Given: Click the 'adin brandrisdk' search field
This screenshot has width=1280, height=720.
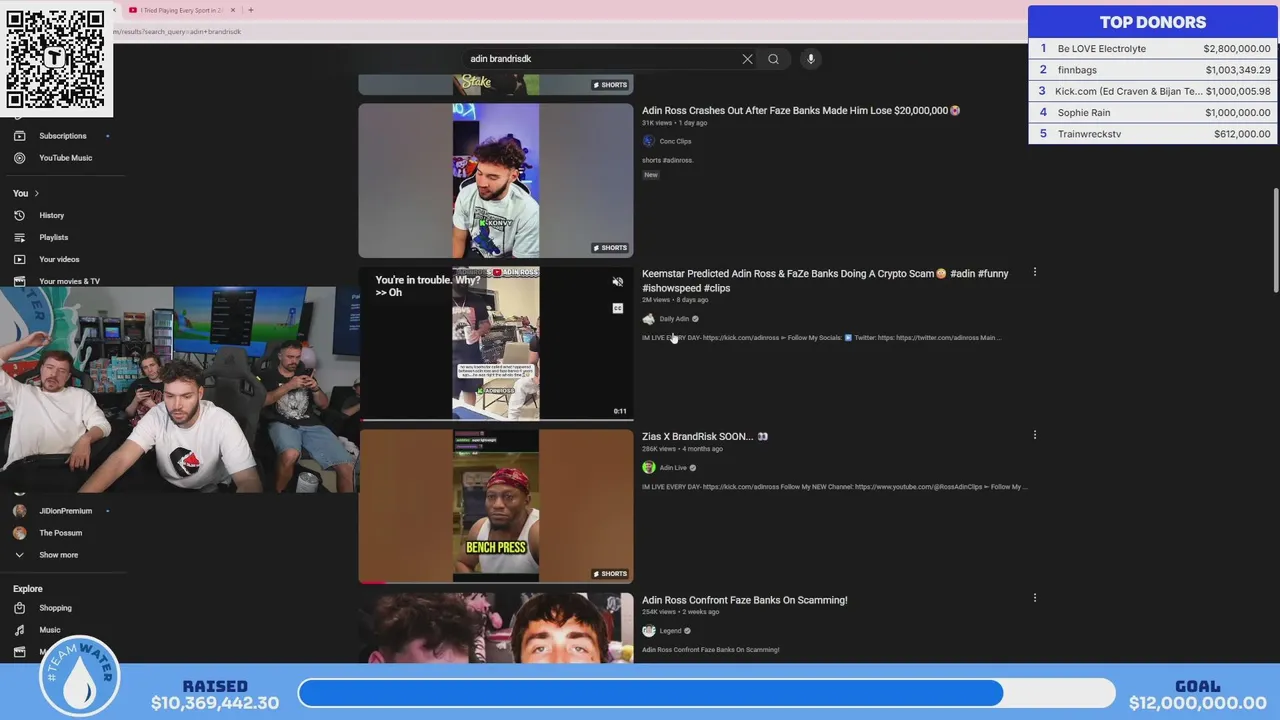Looking at the screenshot, I should pos(600,59).
